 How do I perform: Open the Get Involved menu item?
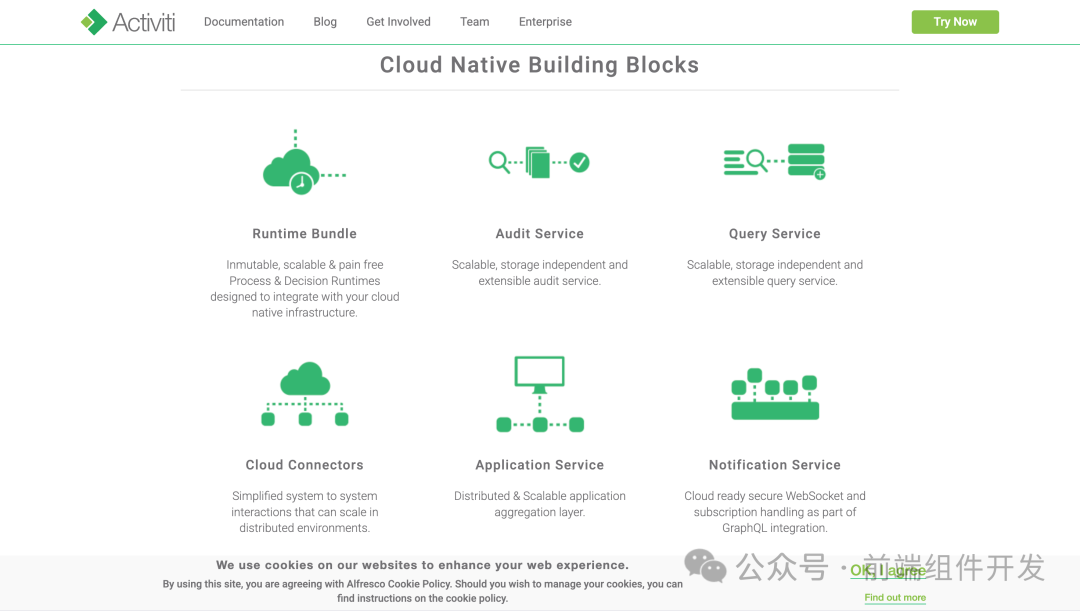(398, 22)
